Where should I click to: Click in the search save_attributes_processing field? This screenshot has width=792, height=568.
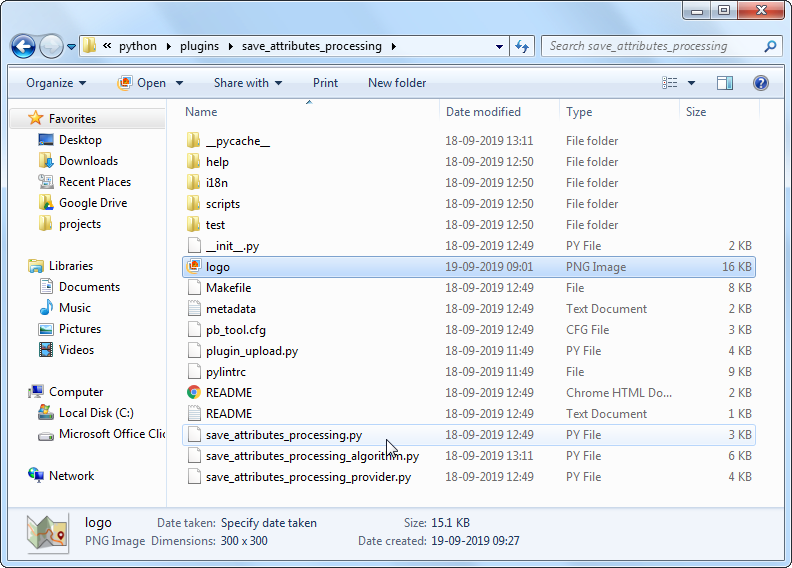650,46
